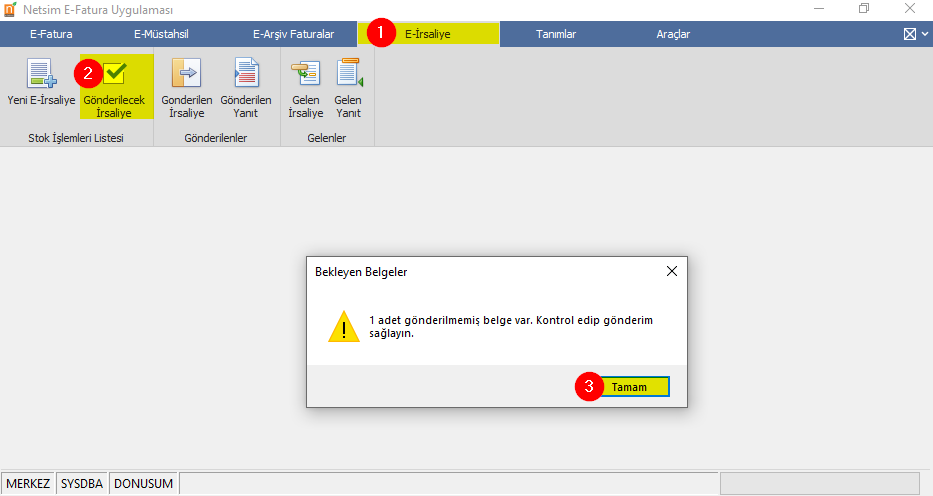Click DONUSUM in the status bar
Viewport: 933px width, 496px height.
click(143, 484)
